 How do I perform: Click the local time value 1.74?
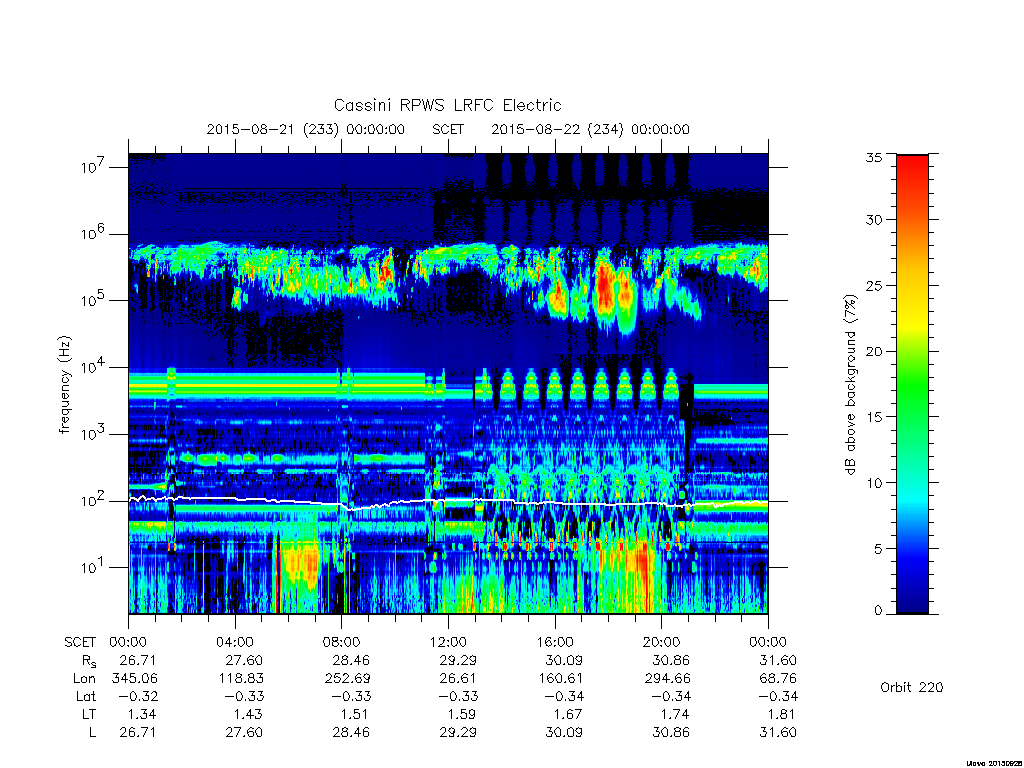tap(675, 714)
